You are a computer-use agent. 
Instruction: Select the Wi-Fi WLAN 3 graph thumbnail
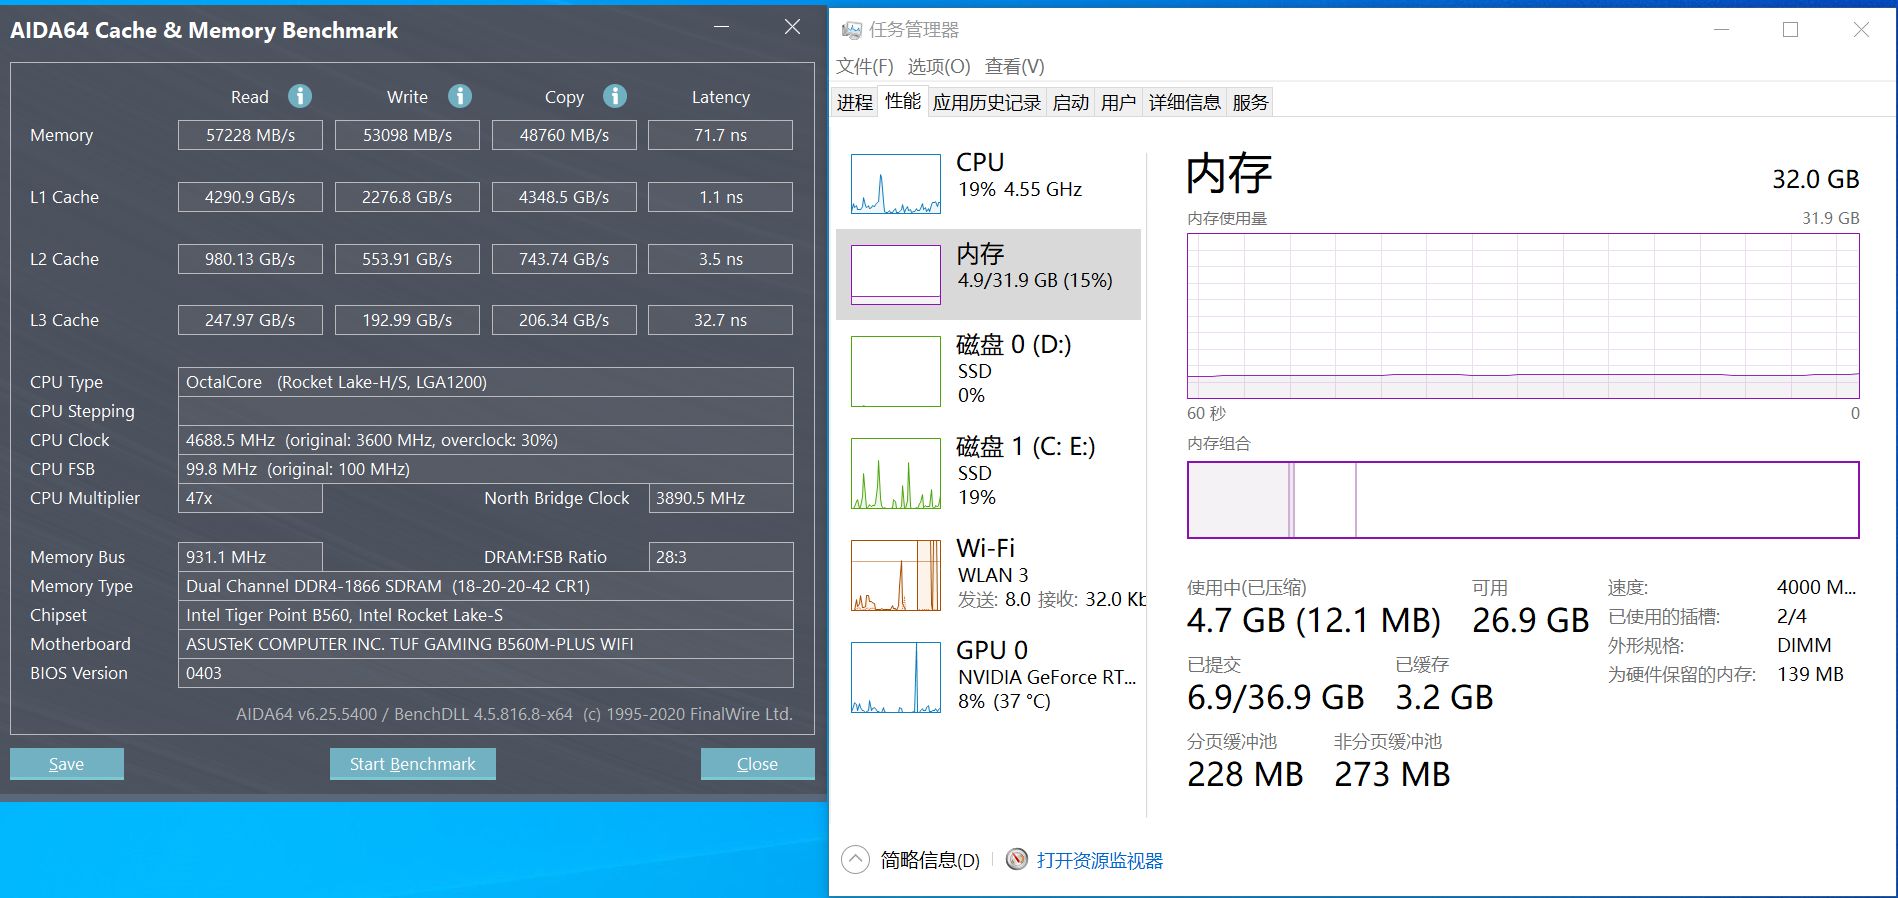tap(896, 575)
